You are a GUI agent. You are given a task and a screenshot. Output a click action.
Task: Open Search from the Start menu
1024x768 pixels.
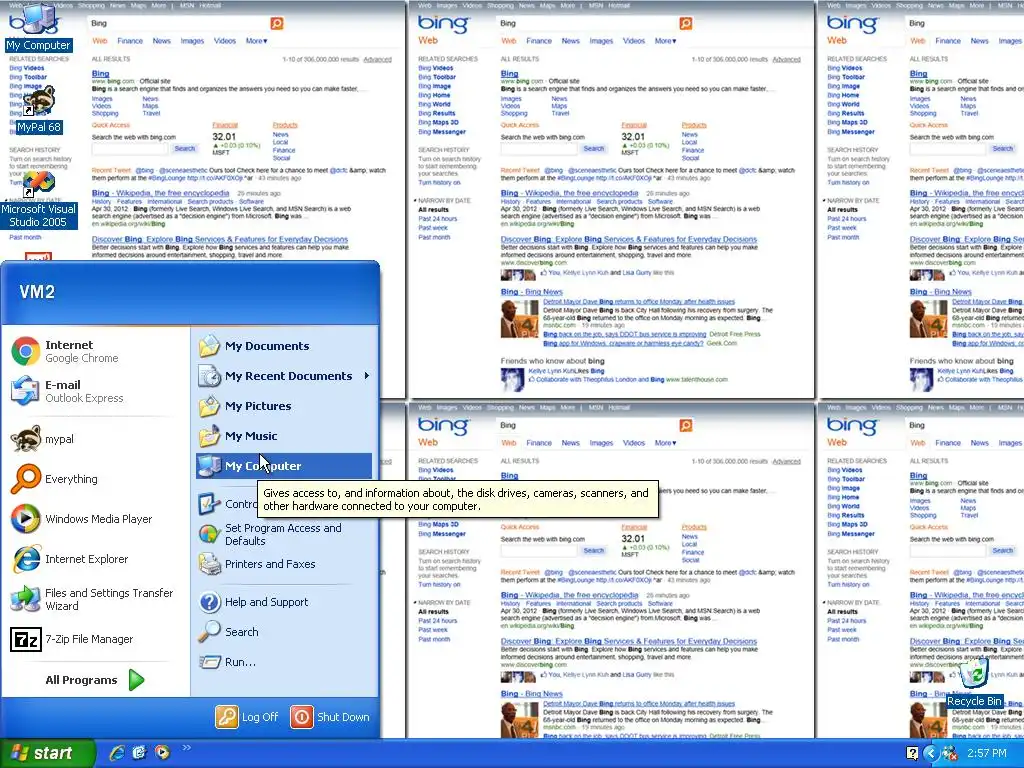tap(283, 632)
